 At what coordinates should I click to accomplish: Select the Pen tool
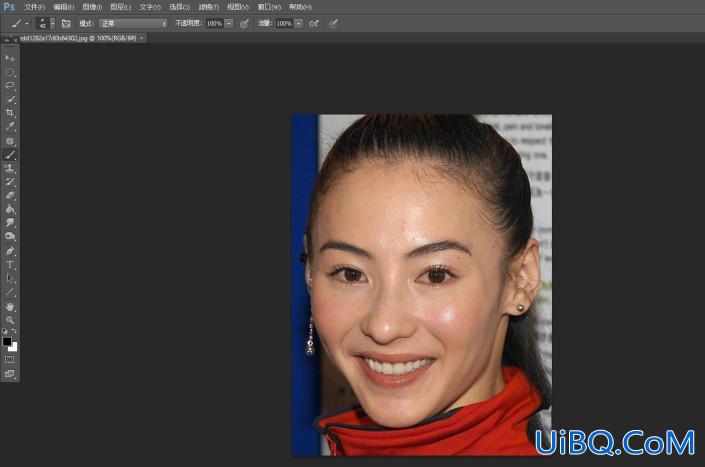pos(10,251)
